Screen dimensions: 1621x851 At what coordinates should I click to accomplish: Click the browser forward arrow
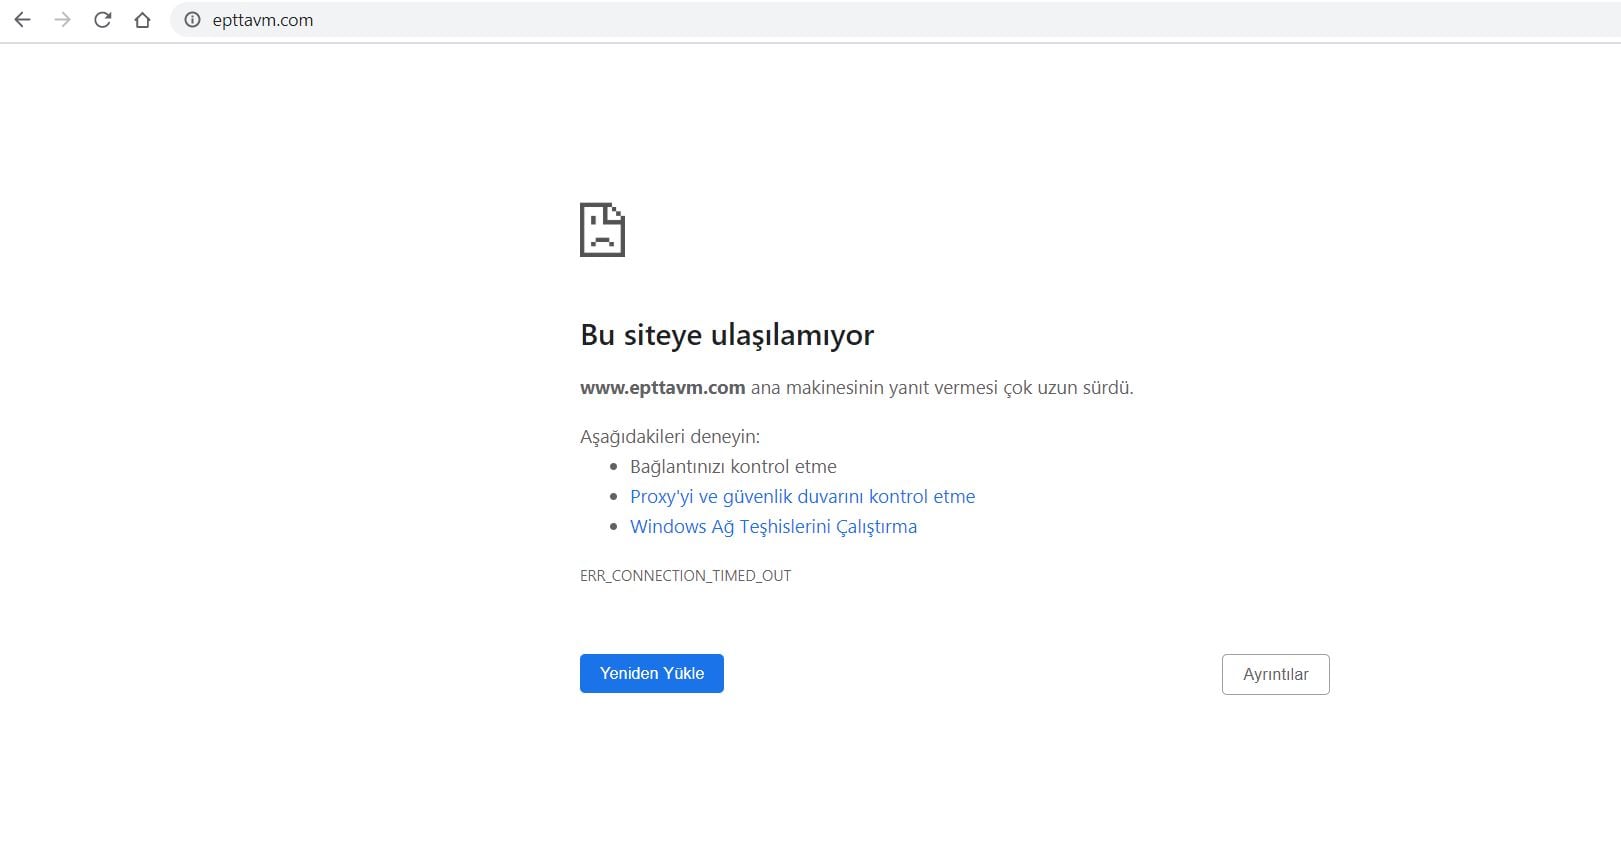[x=62, y=20]
